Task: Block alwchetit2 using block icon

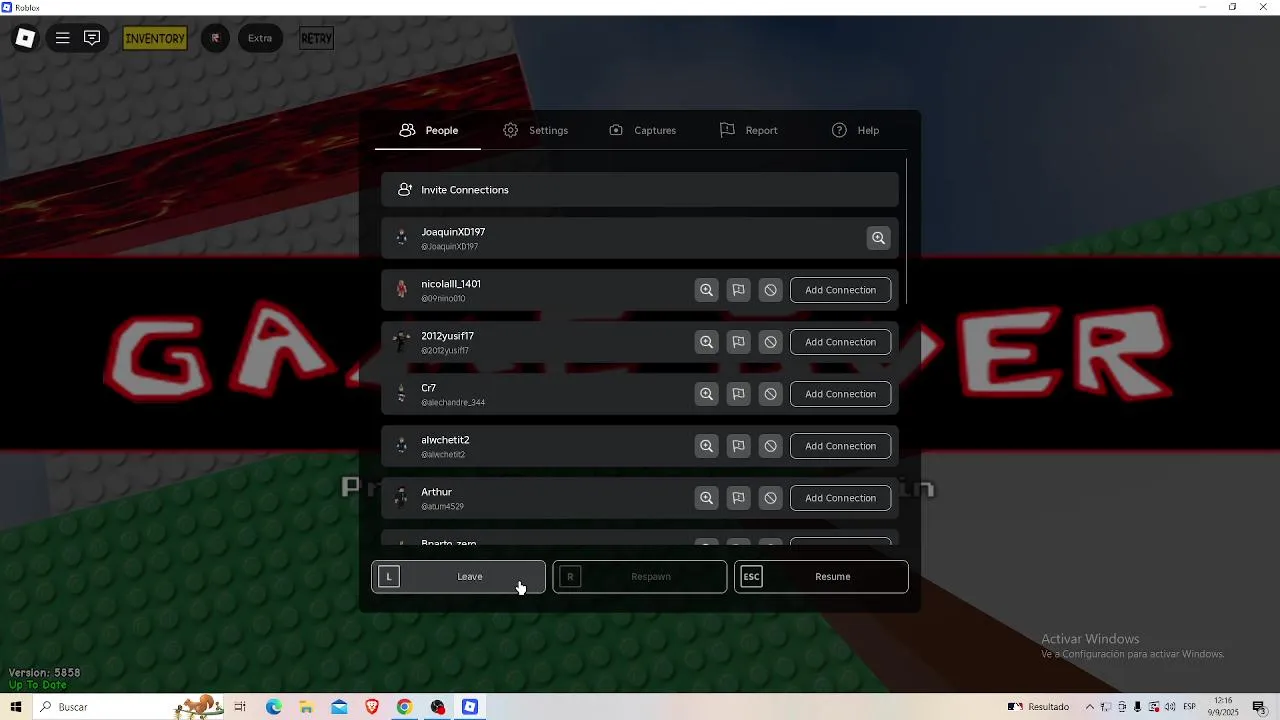Action: pyautogui.click(x=770, y=446)
